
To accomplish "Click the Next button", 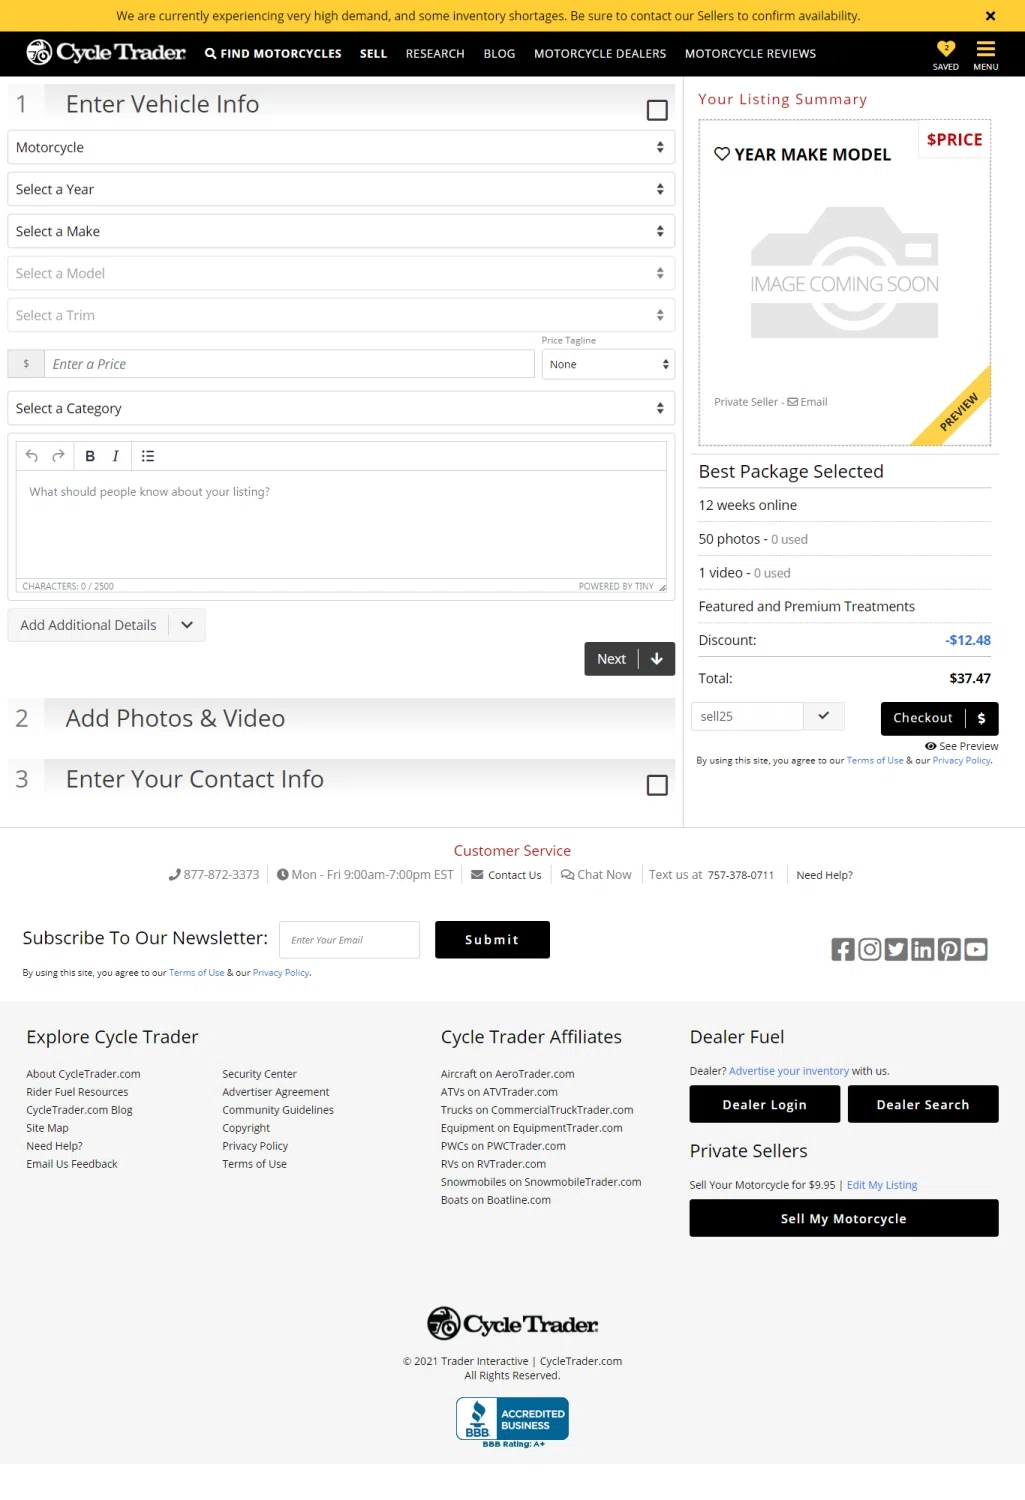I will tap(630, 659).
